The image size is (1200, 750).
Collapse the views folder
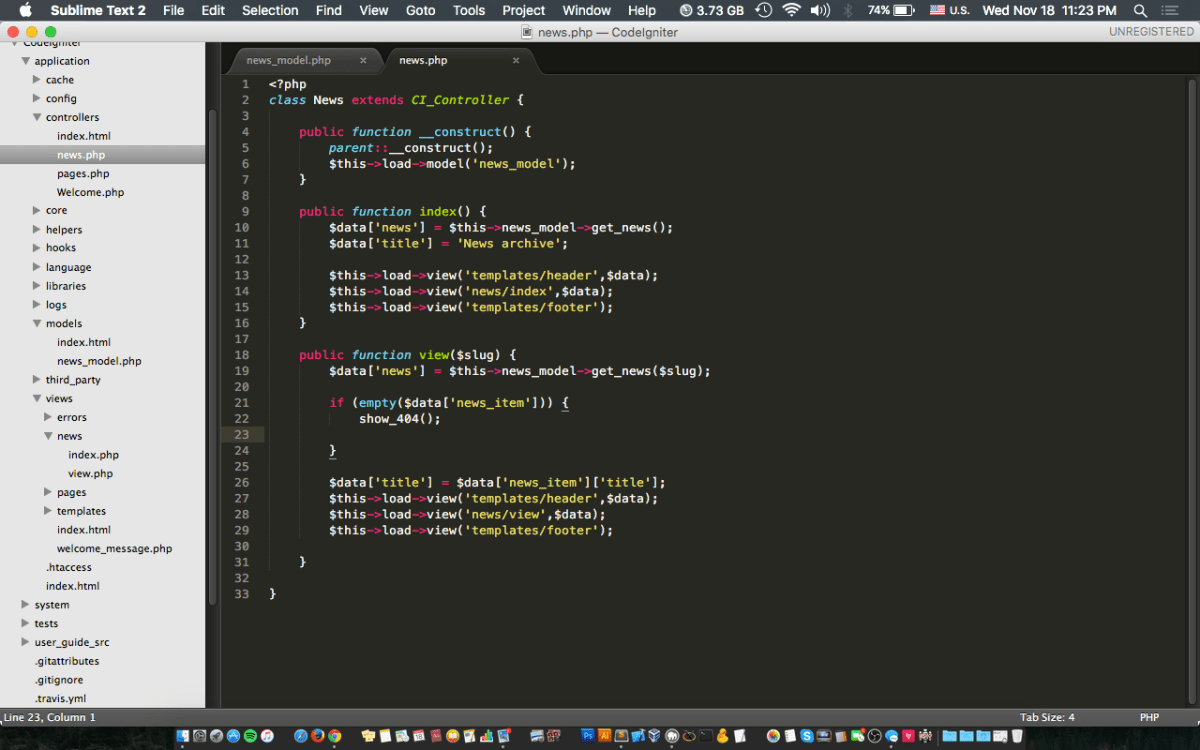point(37,398)
